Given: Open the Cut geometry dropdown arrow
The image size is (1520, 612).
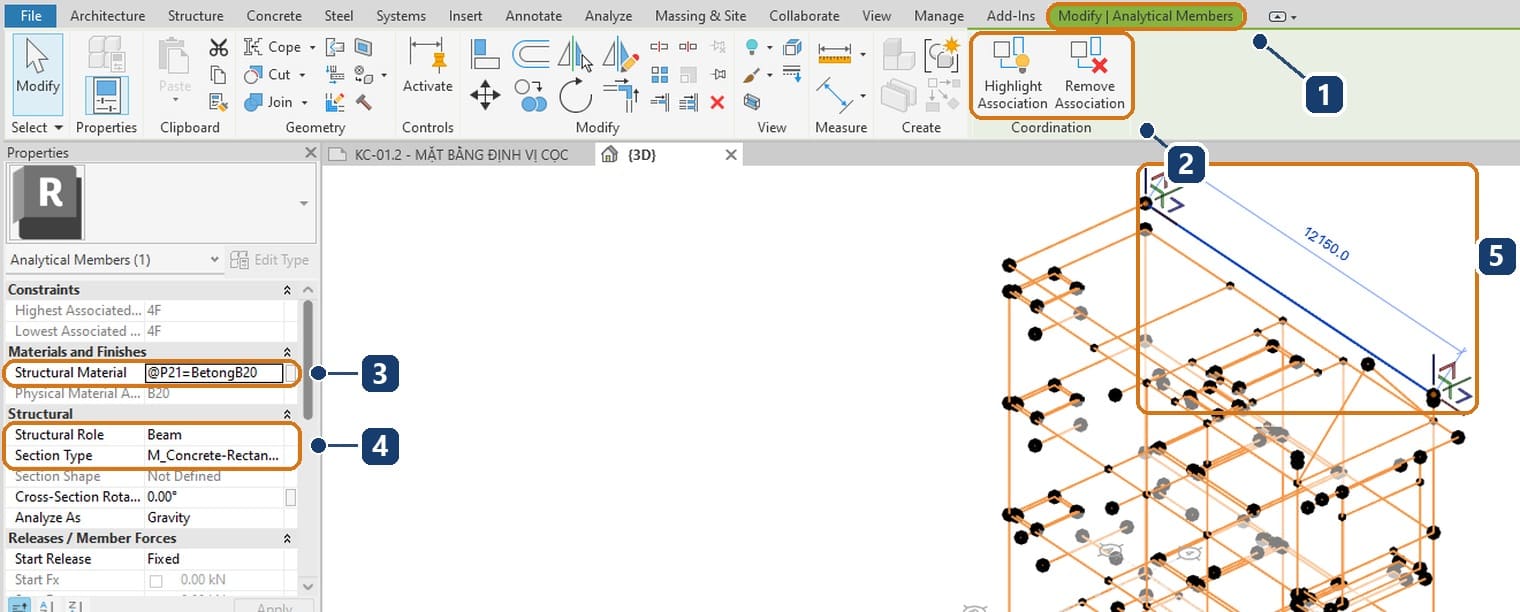Looking at the screenshot, I should pyautogui.click(x=302, y=75).
